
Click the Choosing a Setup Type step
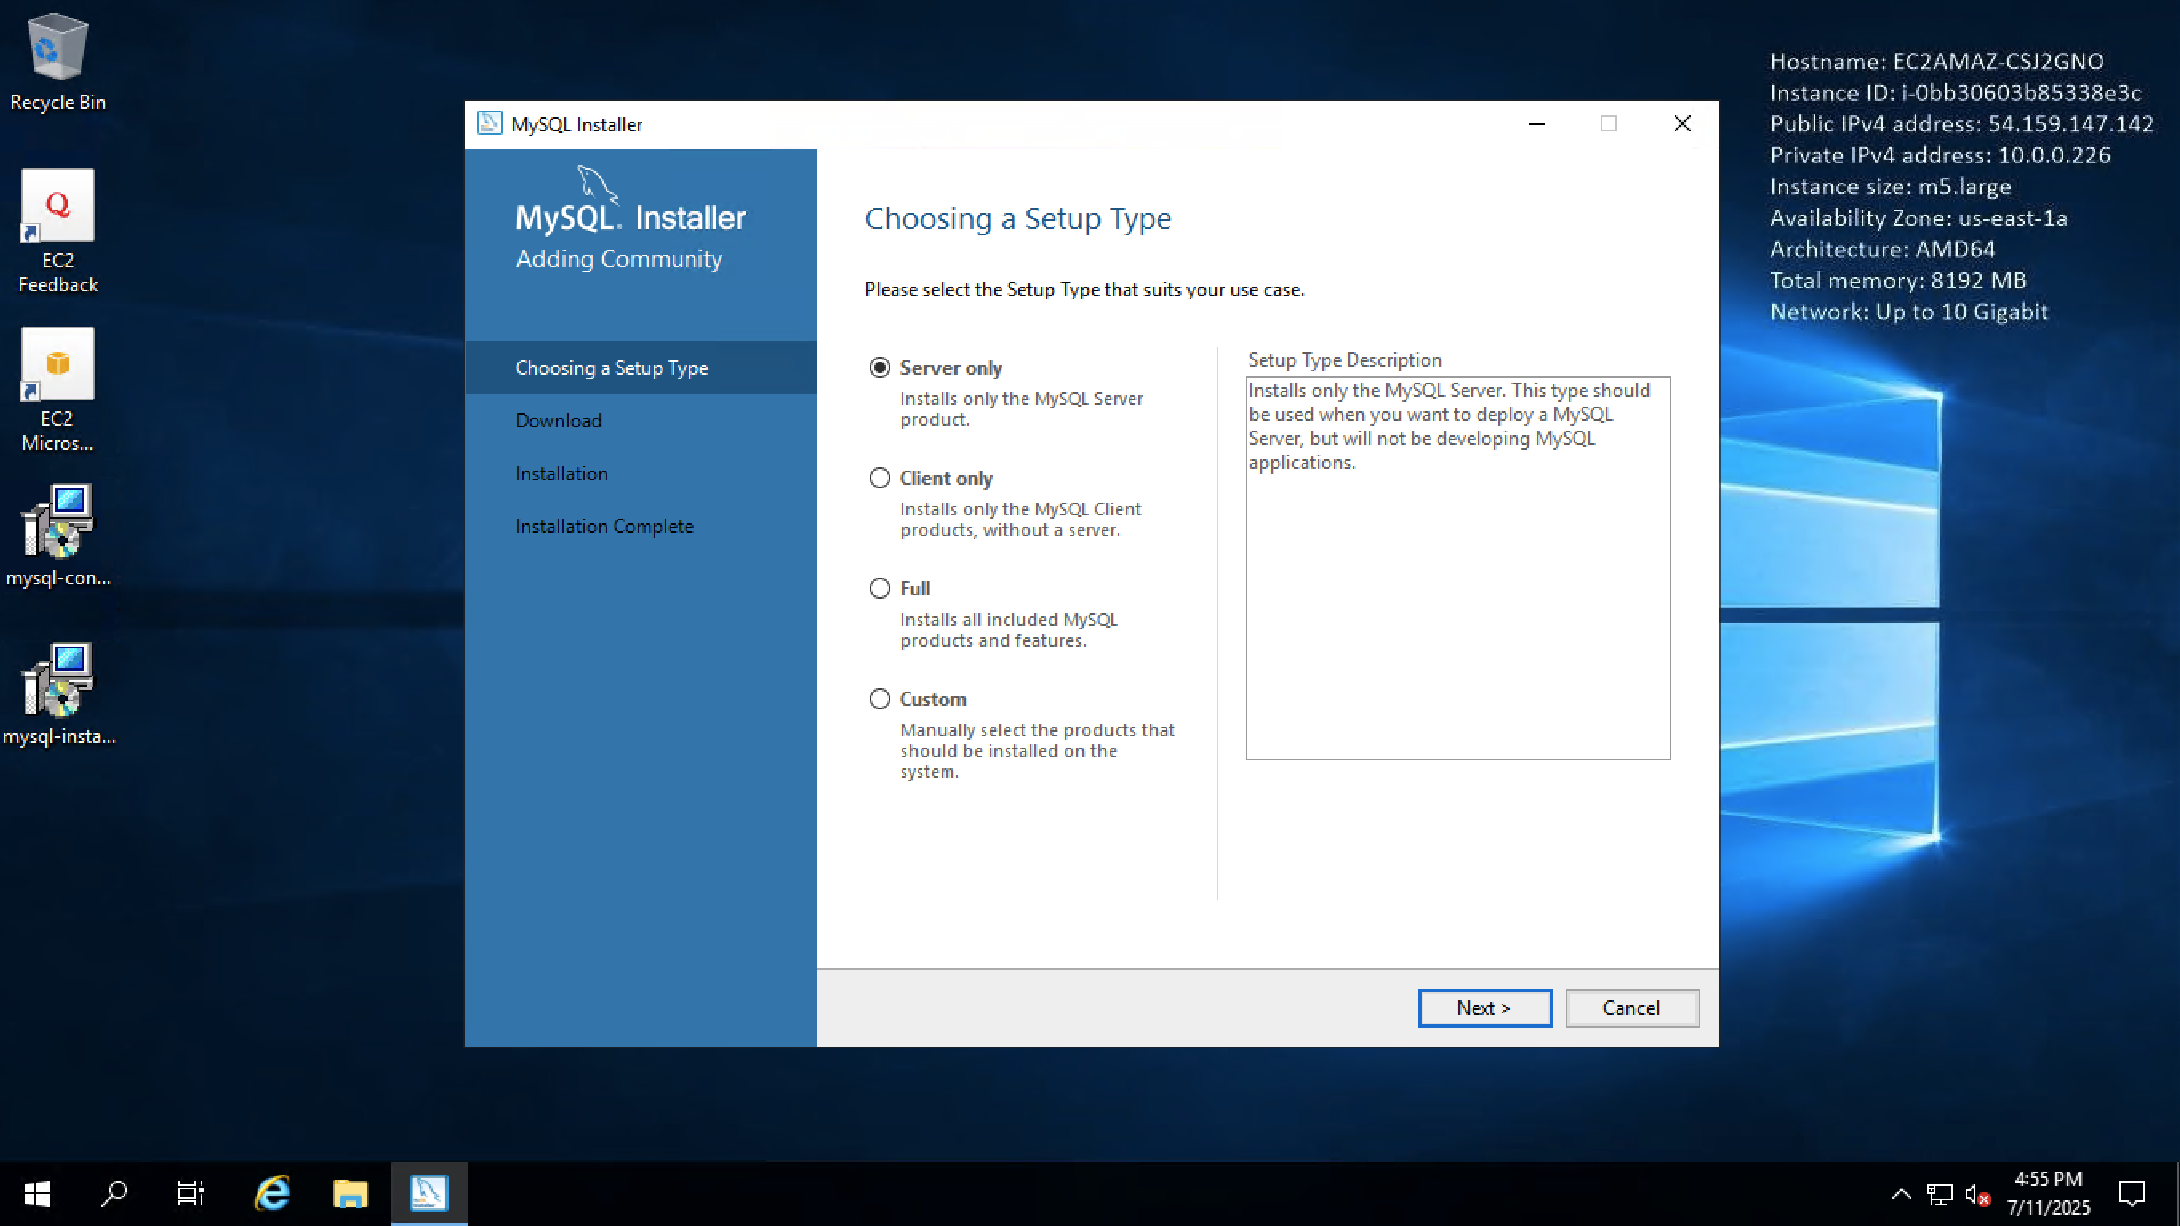tap(641, 368)
